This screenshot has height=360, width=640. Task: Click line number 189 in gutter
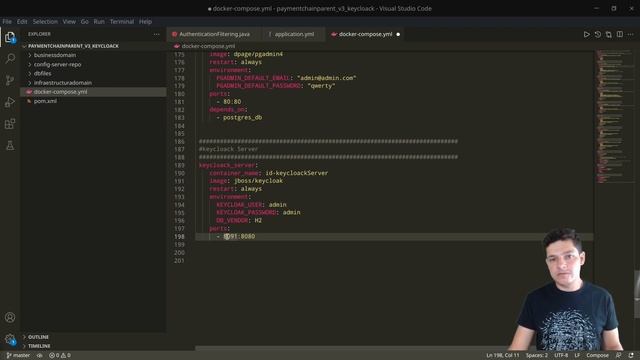pos(179,165)
